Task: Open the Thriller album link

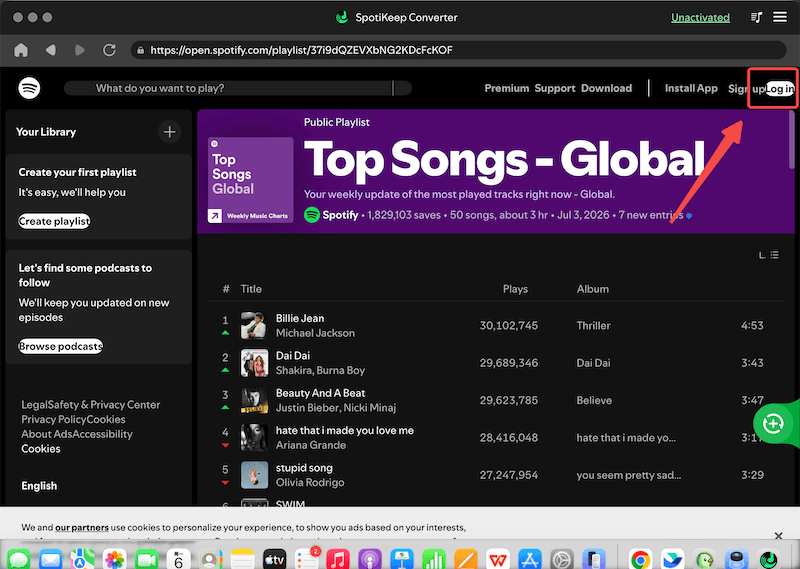Action: coord(593,326)
